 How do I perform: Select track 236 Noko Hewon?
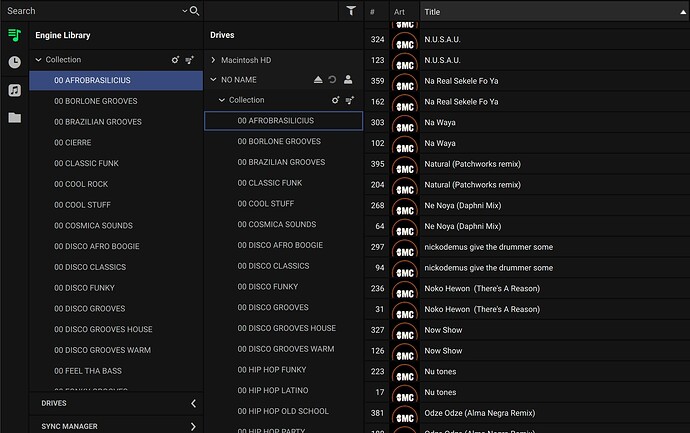[527, 289]
